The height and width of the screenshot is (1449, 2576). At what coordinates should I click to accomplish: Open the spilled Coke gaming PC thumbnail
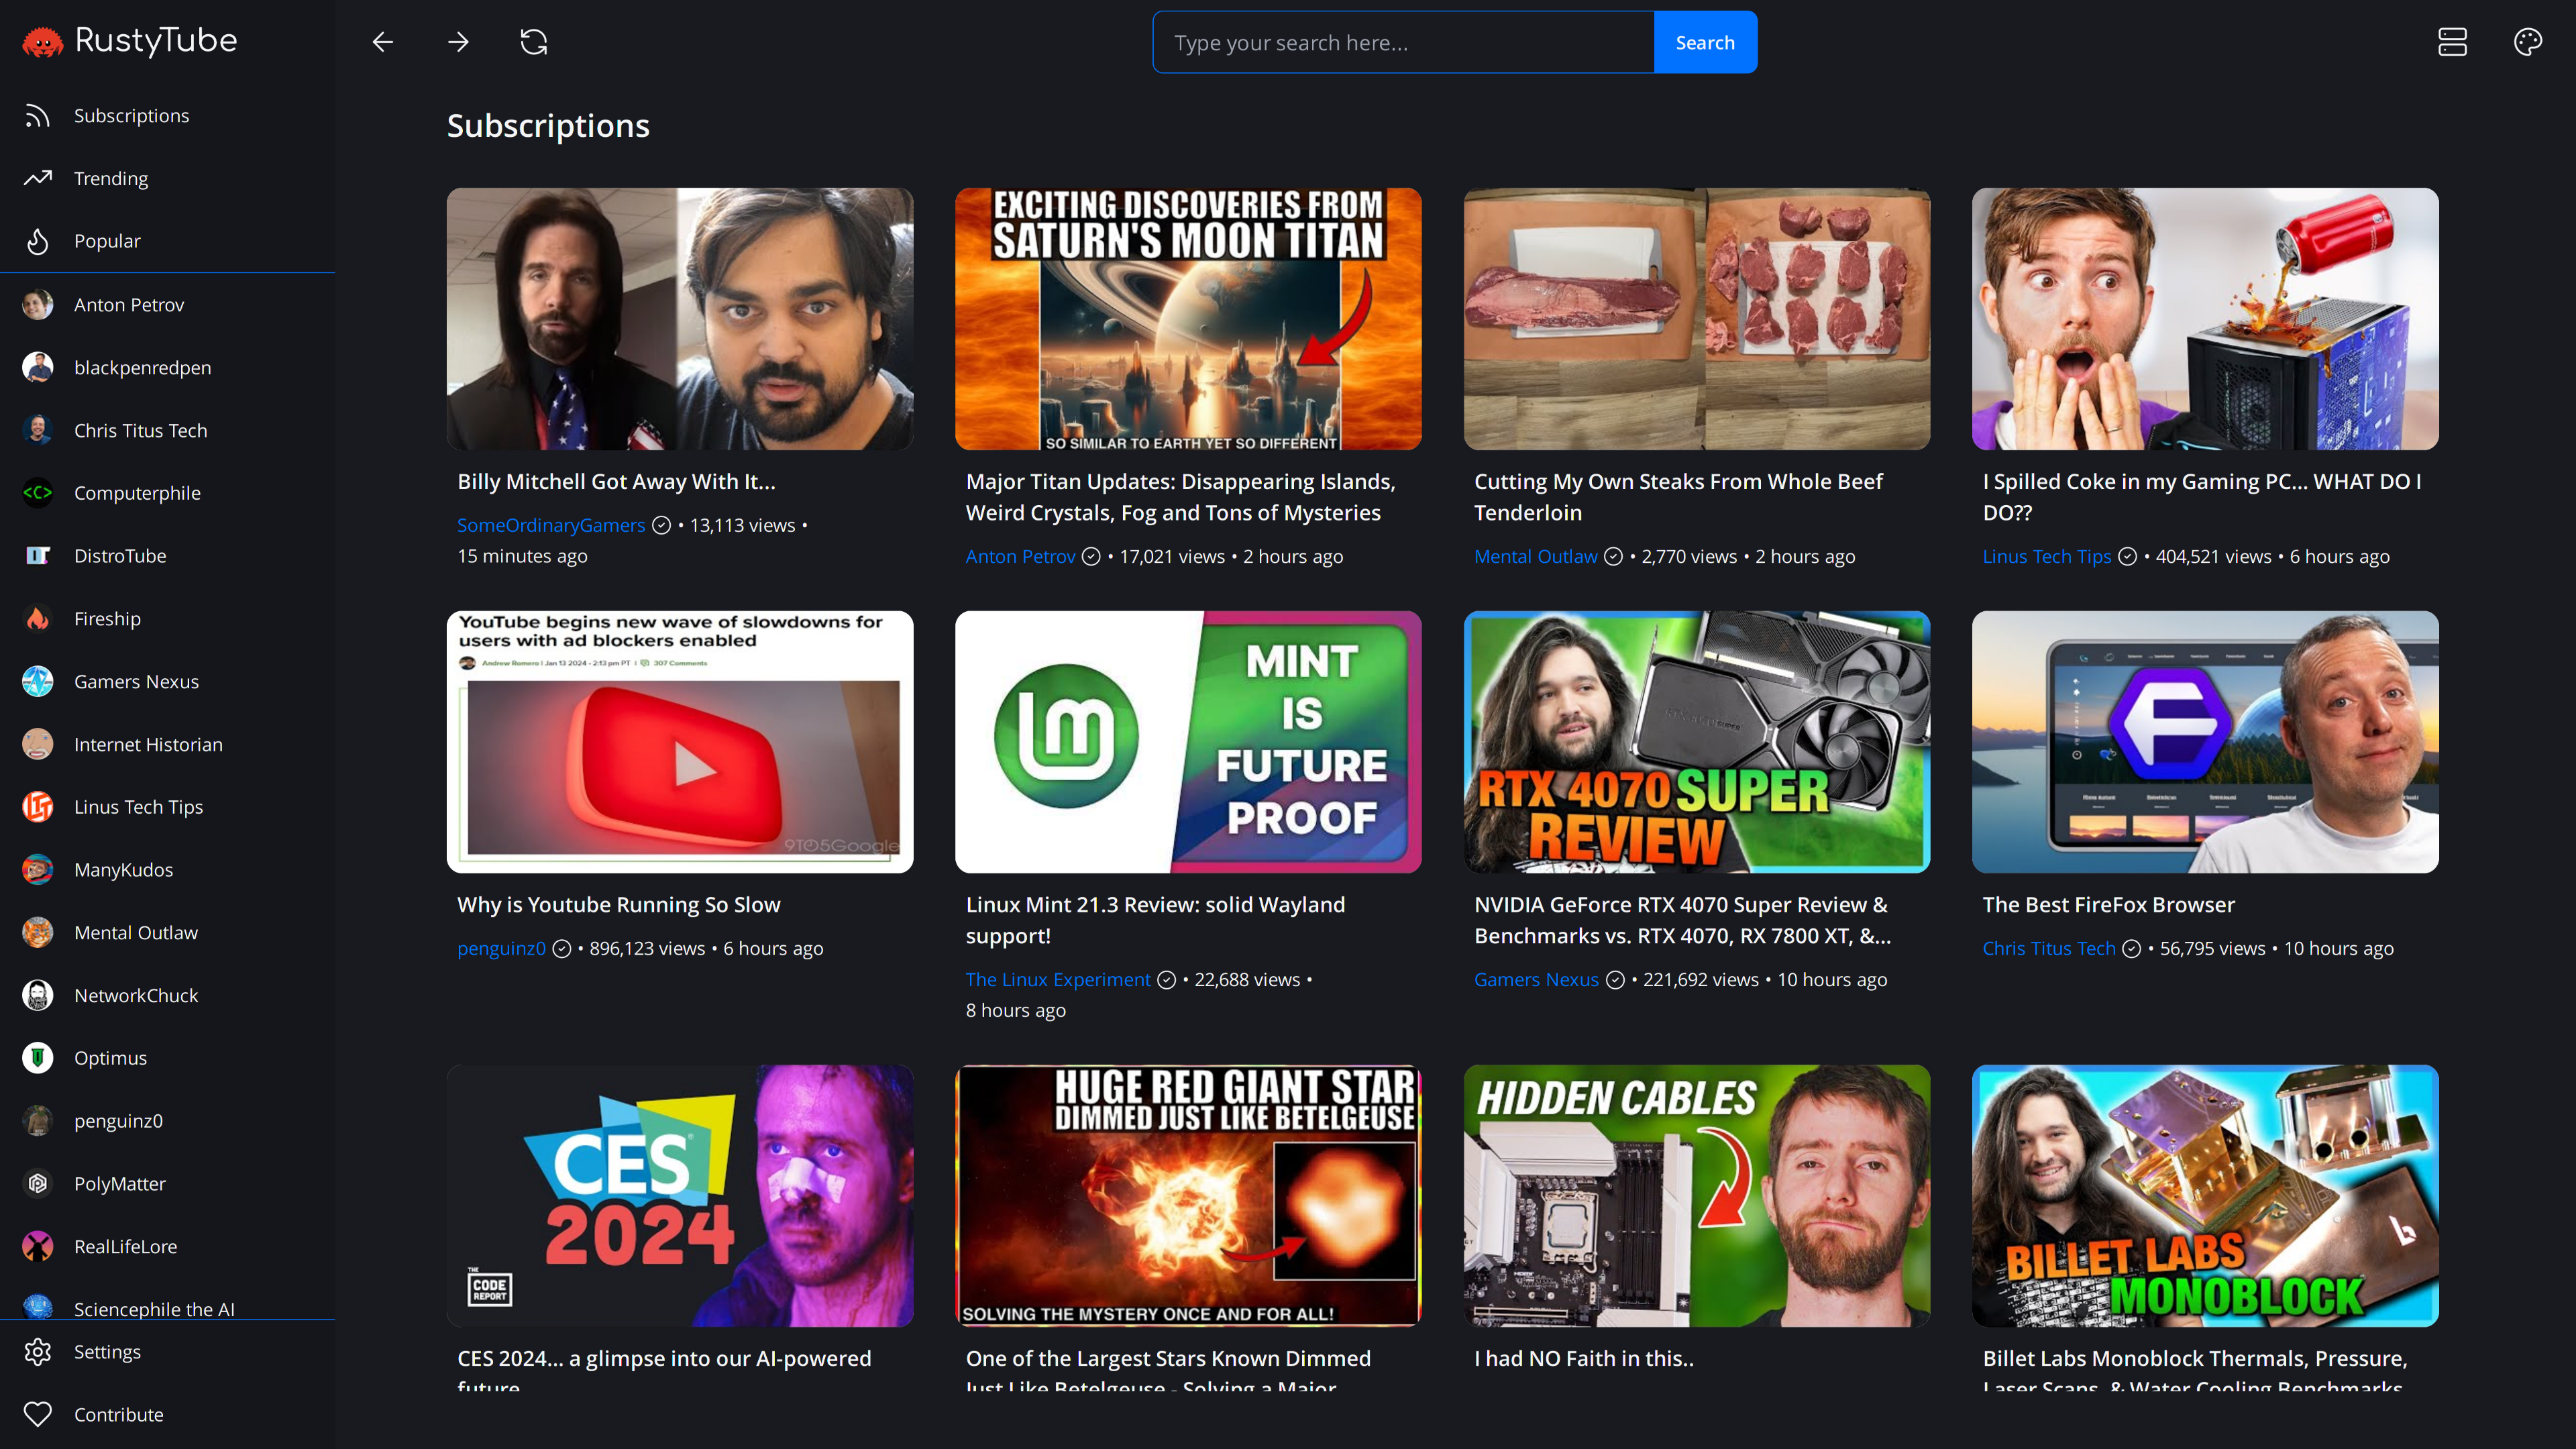[2205, 319]
